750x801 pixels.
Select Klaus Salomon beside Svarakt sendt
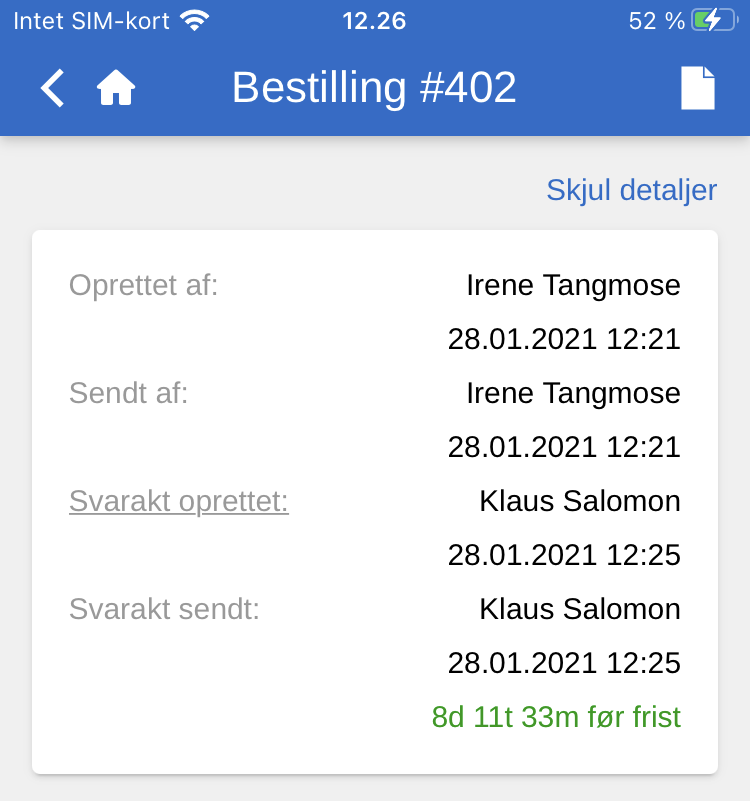[x=580, y=609]
